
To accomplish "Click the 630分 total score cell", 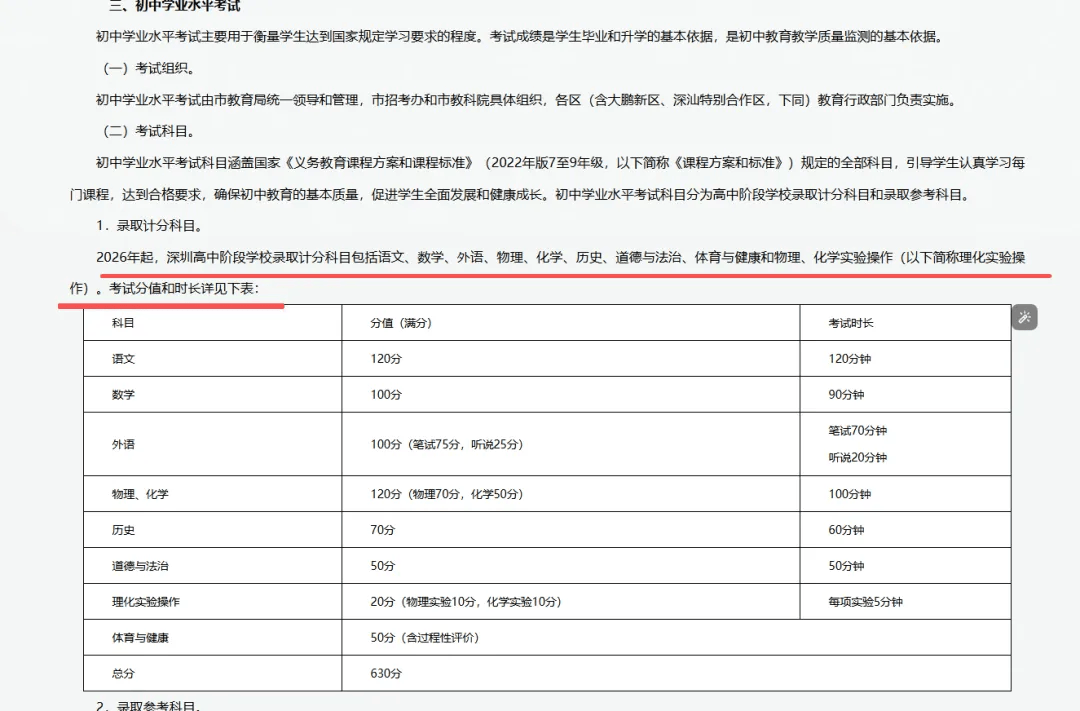I will tap(676, 673).
